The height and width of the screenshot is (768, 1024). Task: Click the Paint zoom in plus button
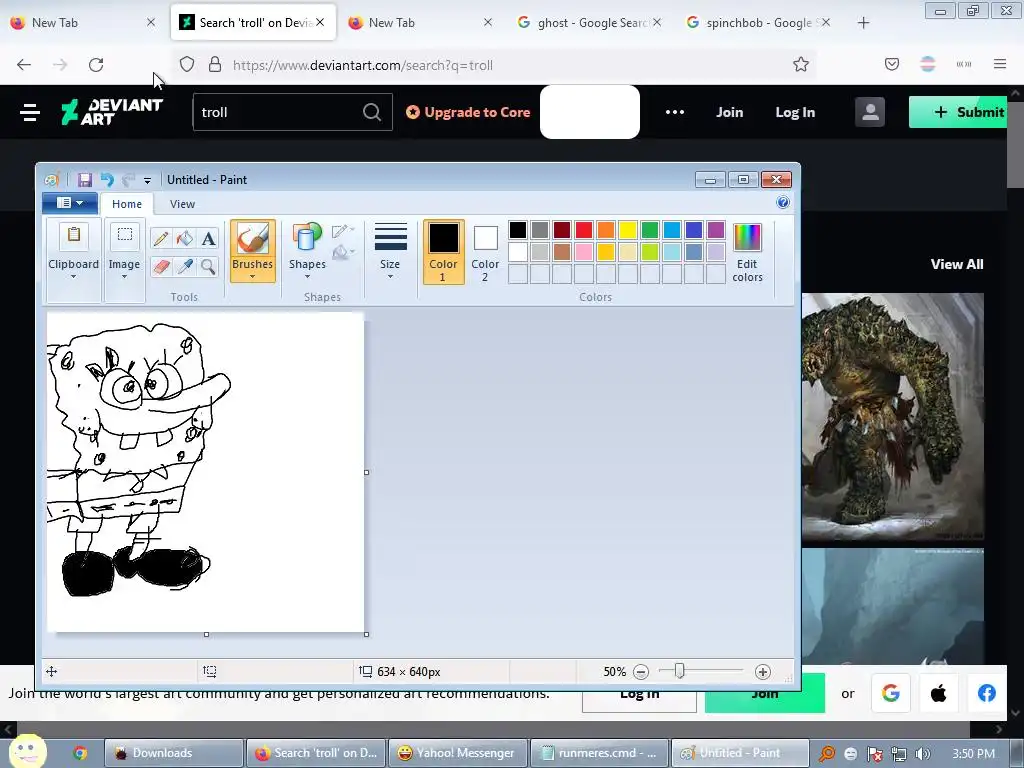(762, 672)
